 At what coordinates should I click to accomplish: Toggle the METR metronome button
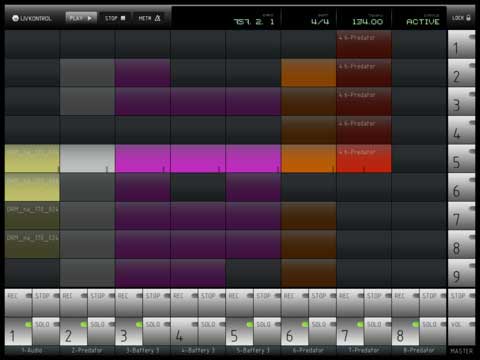pos(149,18)
